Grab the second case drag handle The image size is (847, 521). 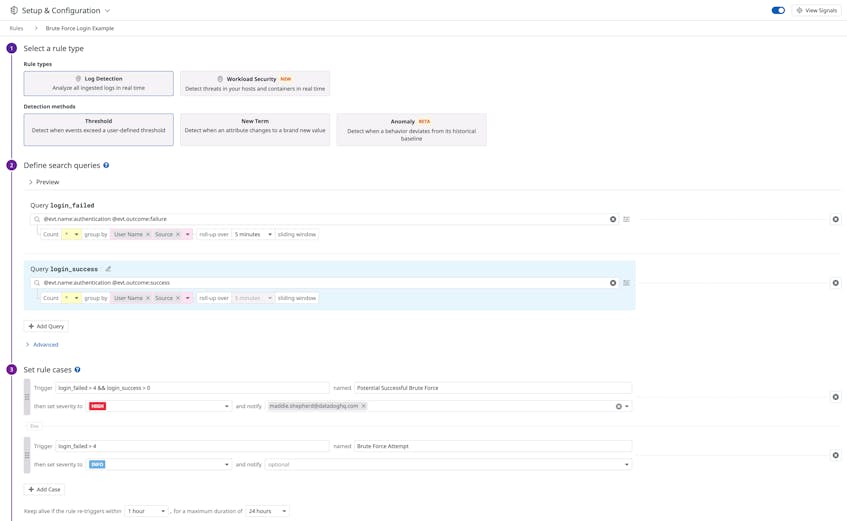point(27,455)
